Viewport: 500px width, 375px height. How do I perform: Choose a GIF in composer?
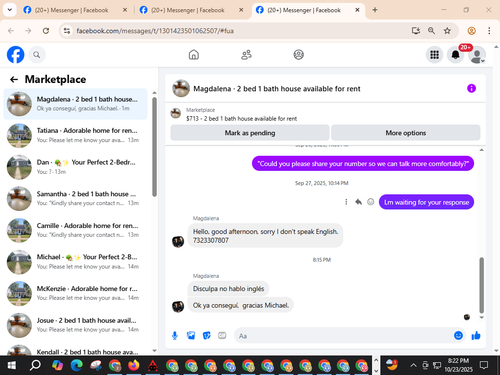pos(222,336)
